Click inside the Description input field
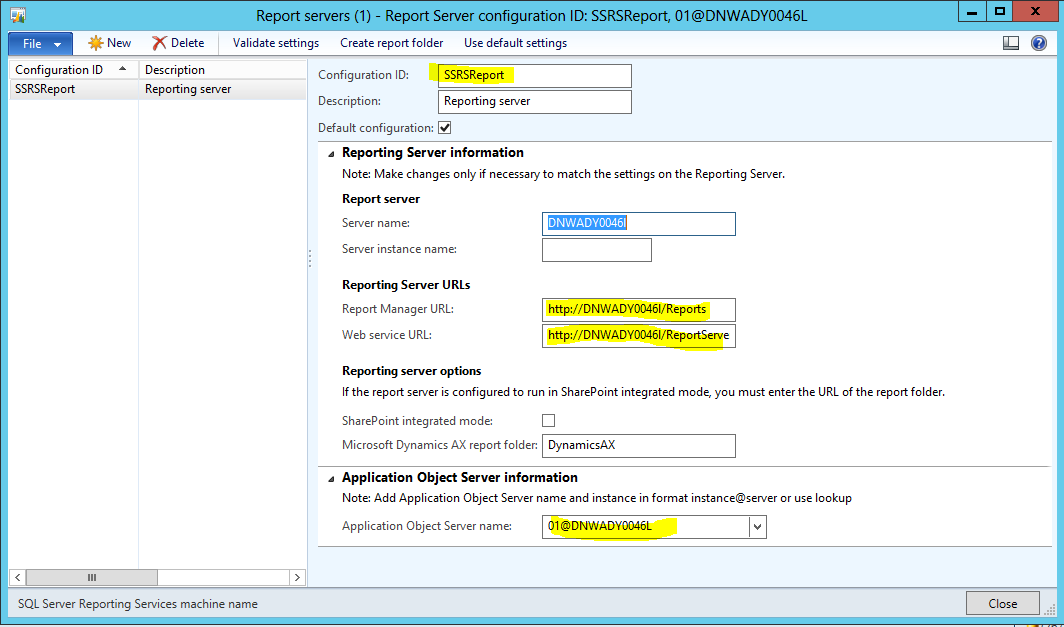 tap(534, 101)
